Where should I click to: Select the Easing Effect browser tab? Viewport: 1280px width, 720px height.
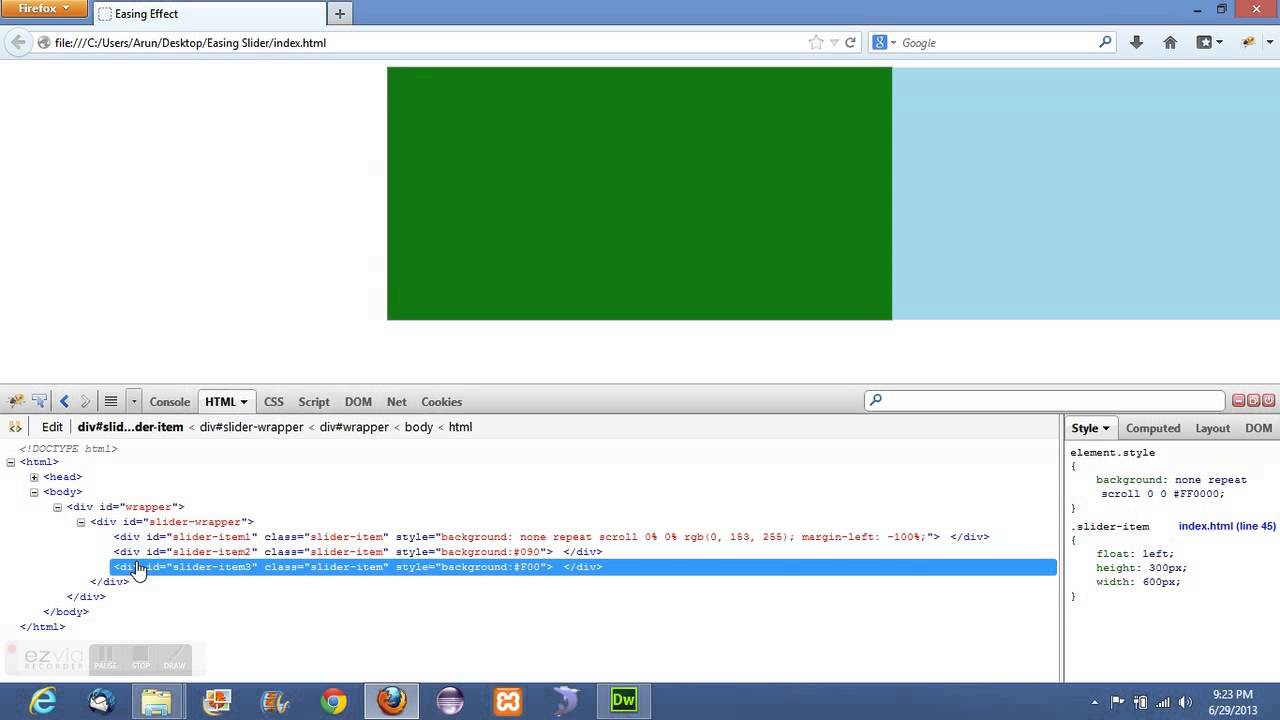210,14
